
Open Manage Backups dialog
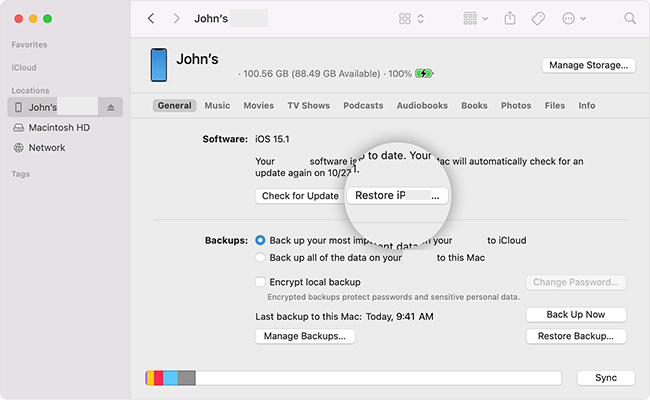pyautogui.click(x=305, y=336)
